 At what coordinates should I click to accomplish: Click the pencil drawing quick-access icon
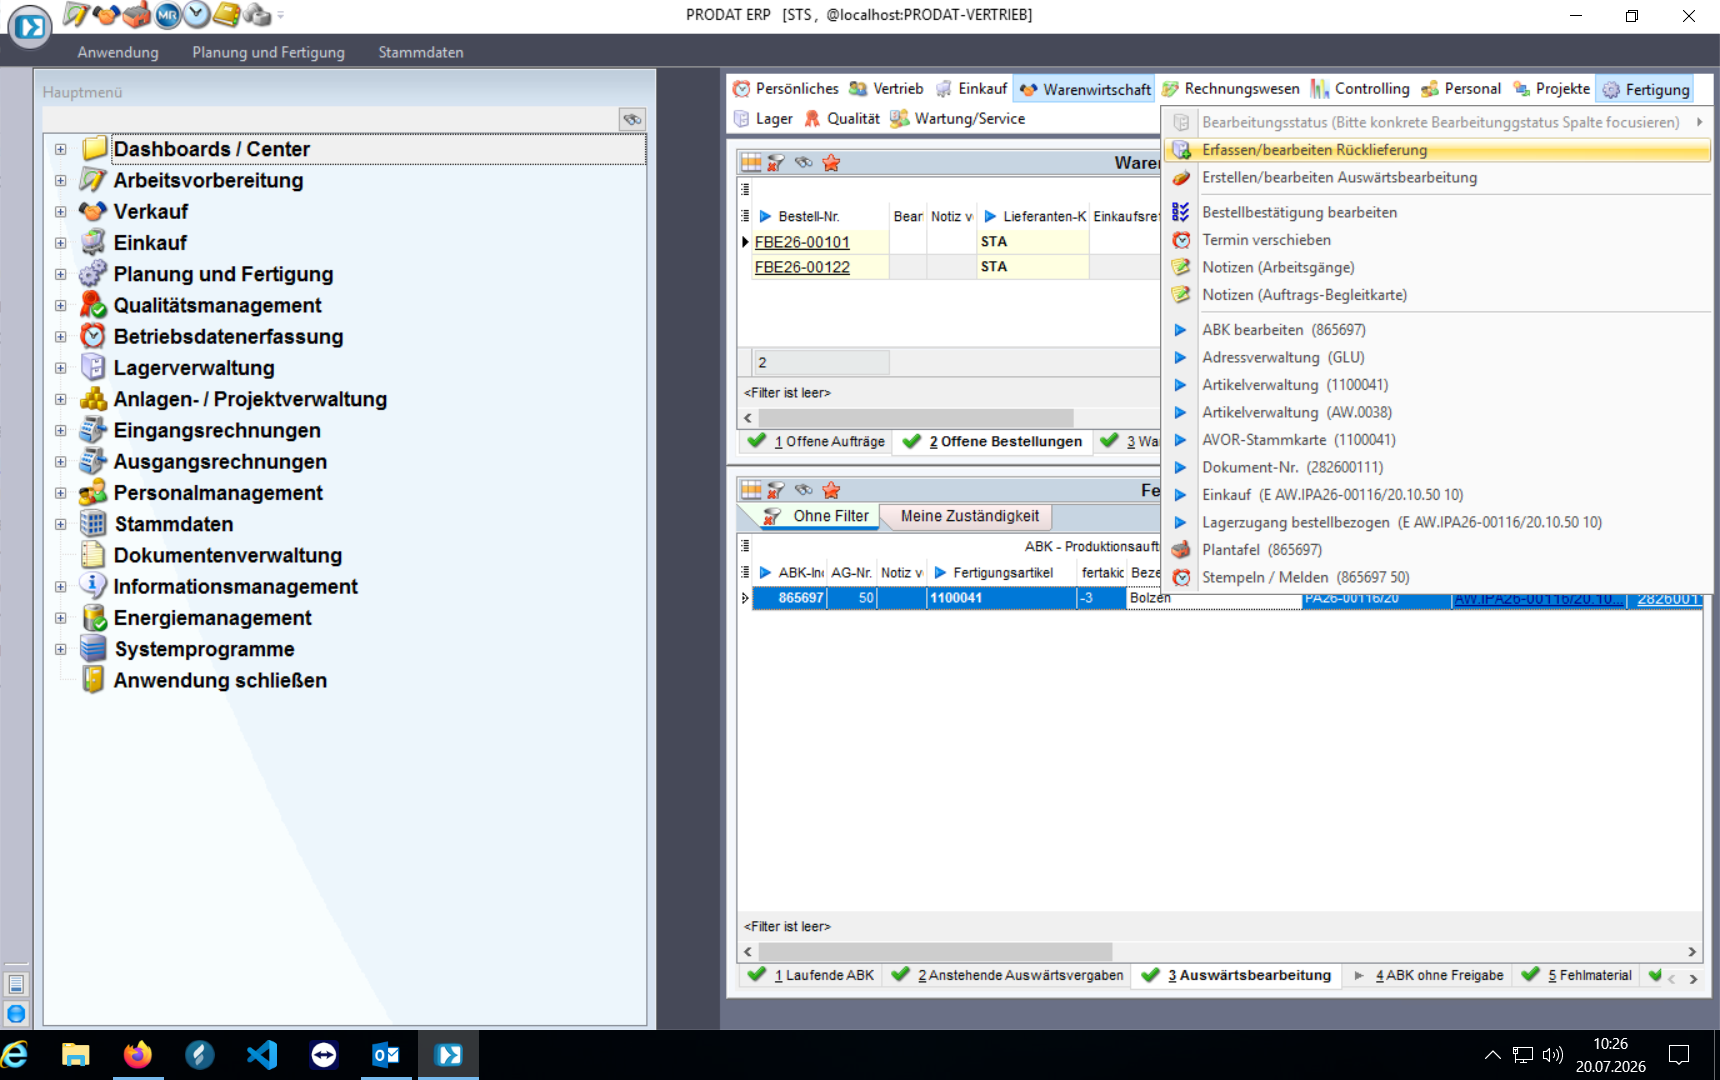(76, 14)
